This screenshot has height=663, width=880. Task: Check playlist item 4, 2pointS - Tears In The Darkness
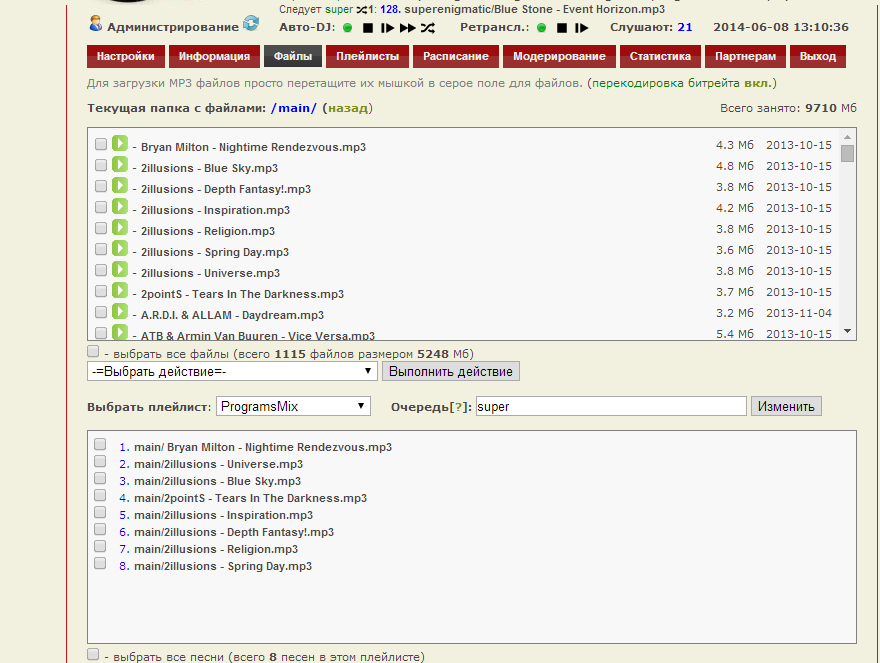click(100, 496)
